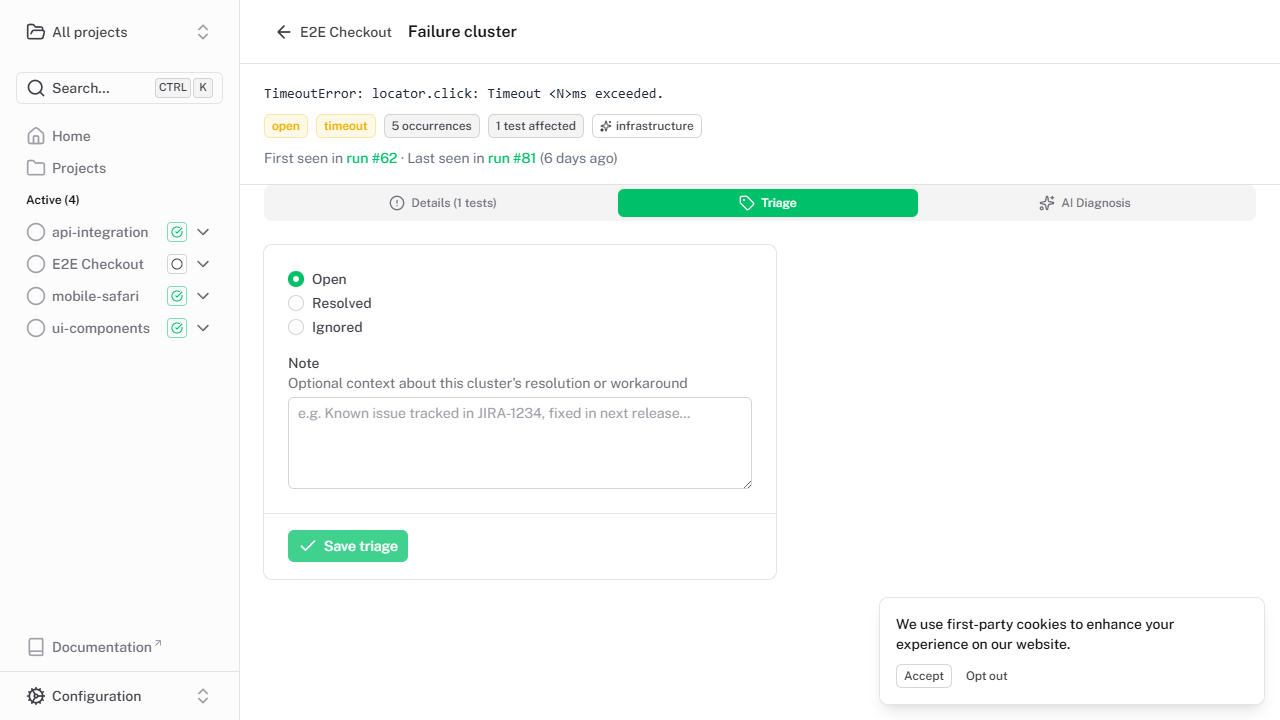Viewport: 1280px width, 720px height.
Task: Click the Save triage button
Action: [x=348, y=546]
